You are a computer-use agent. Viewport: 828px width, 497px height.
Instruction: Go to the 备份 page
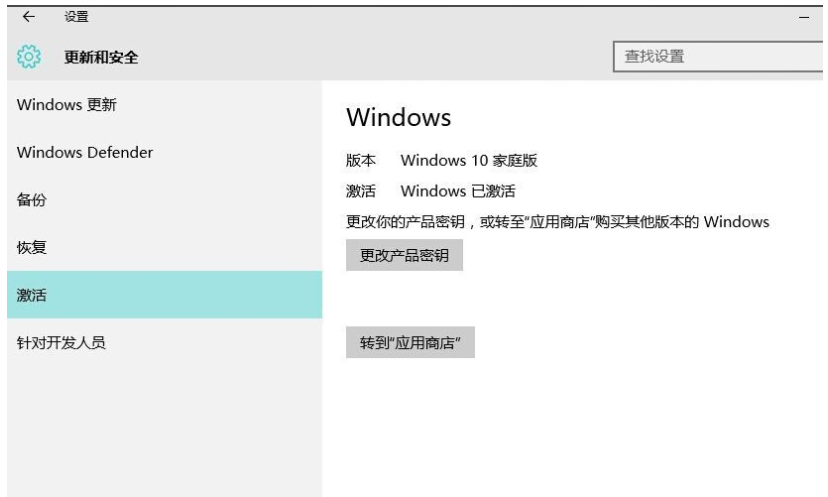click(32, 200)
